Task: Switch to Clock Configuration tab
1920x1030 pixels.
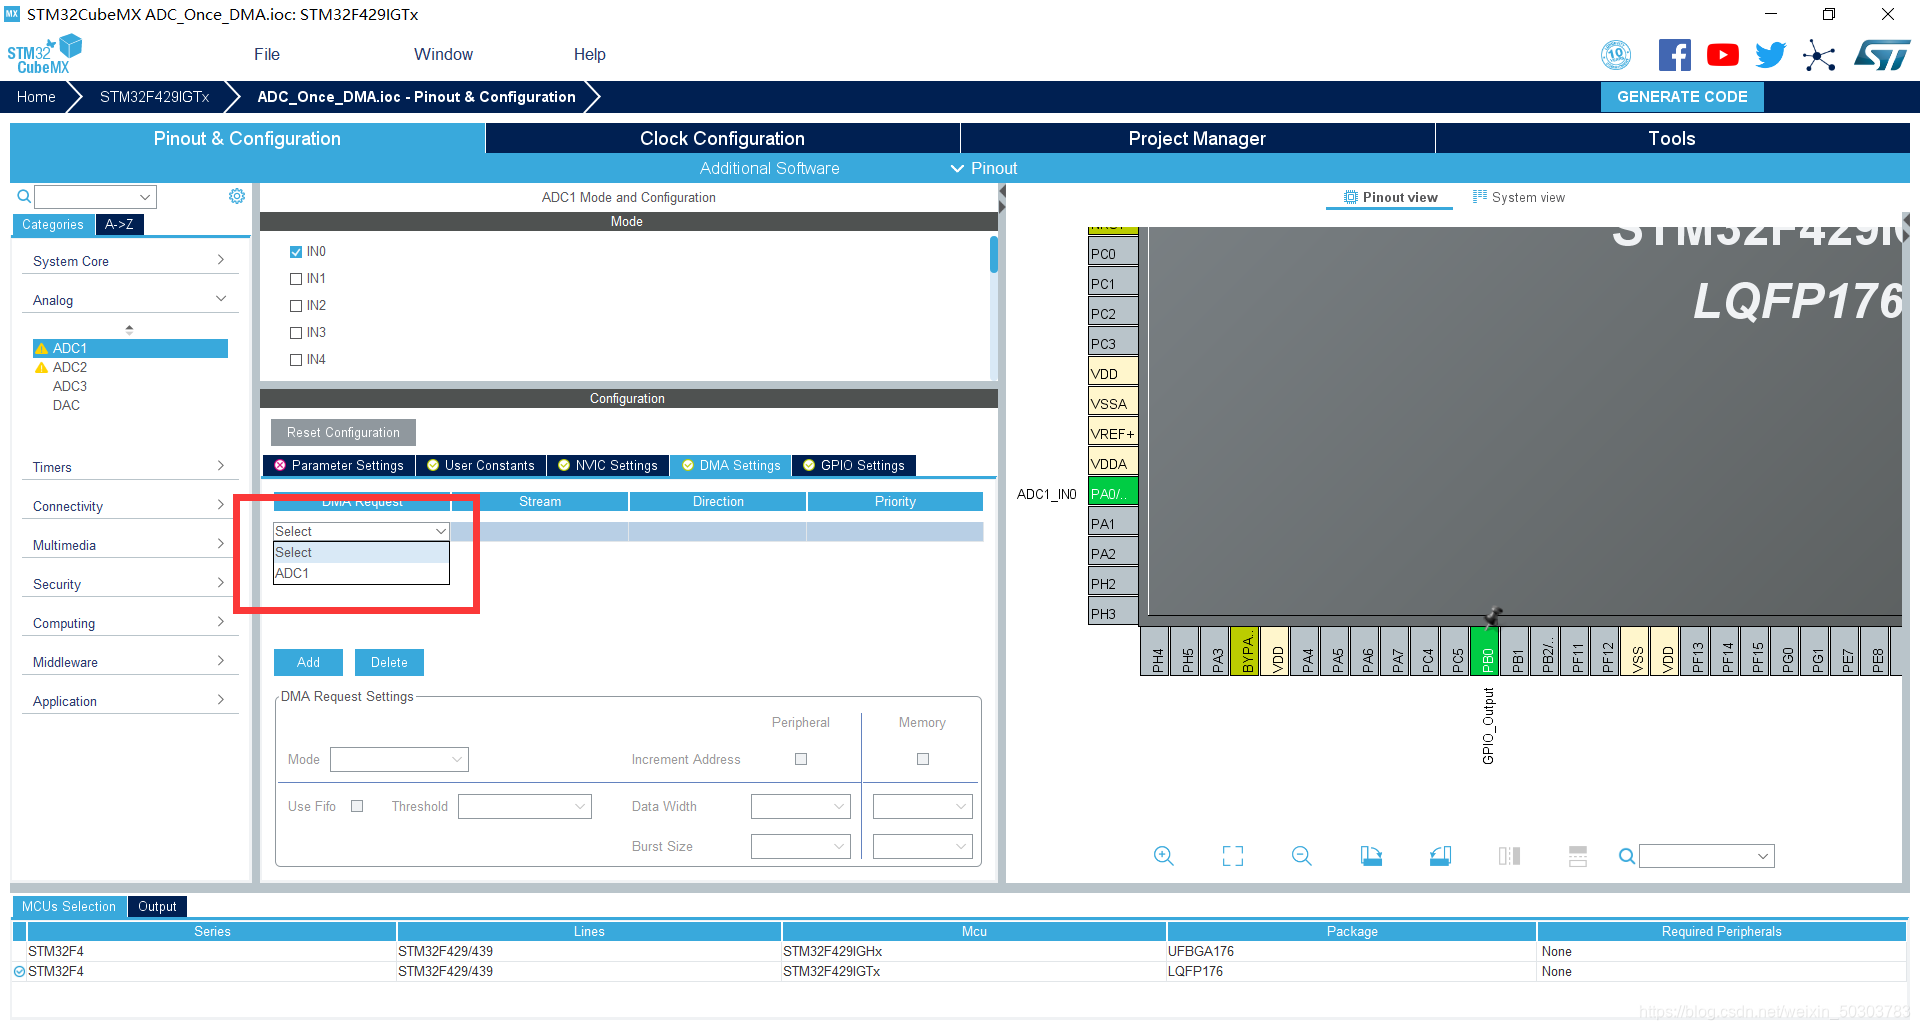Action: [x=722, y=138]
